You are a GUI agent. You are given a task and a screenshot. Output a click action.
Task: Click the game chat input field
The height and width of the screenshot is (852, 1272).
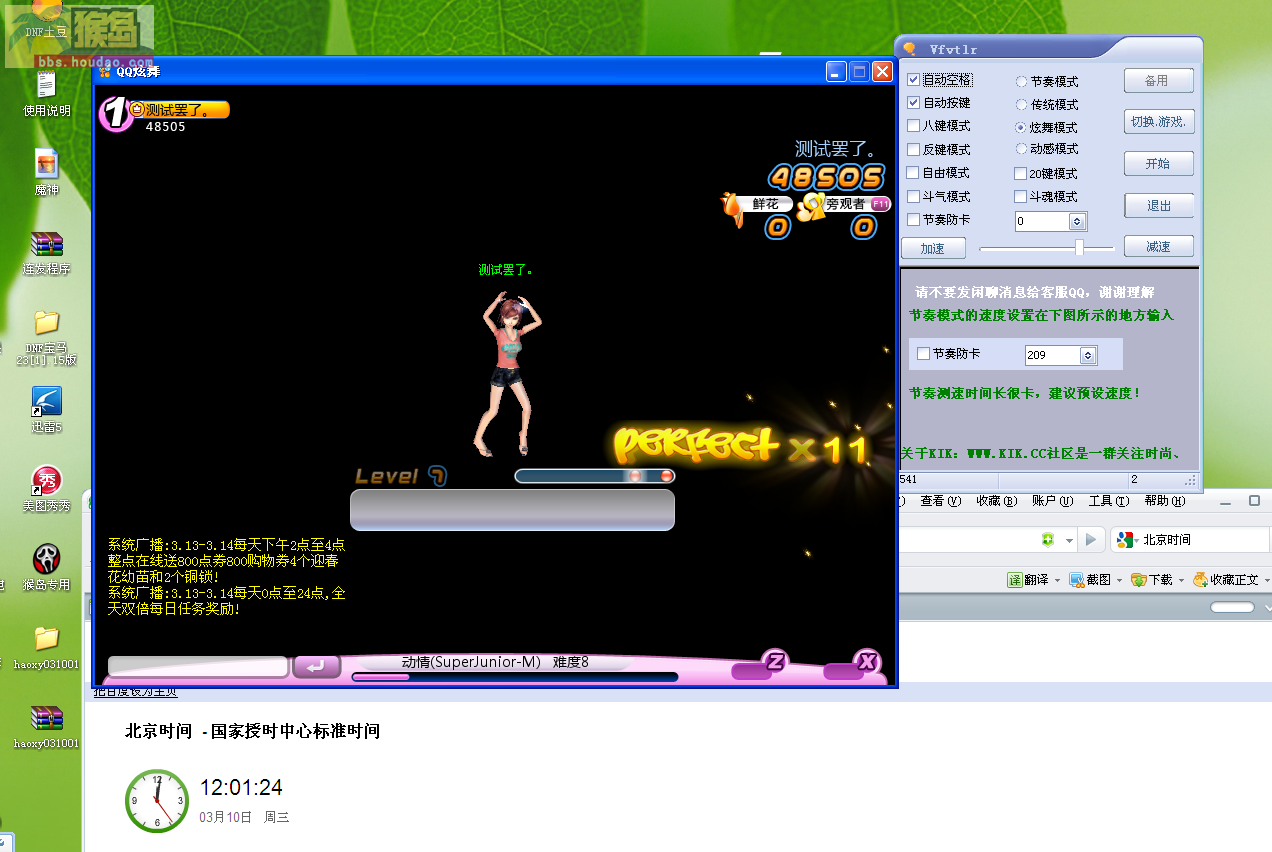pos(198,667)
